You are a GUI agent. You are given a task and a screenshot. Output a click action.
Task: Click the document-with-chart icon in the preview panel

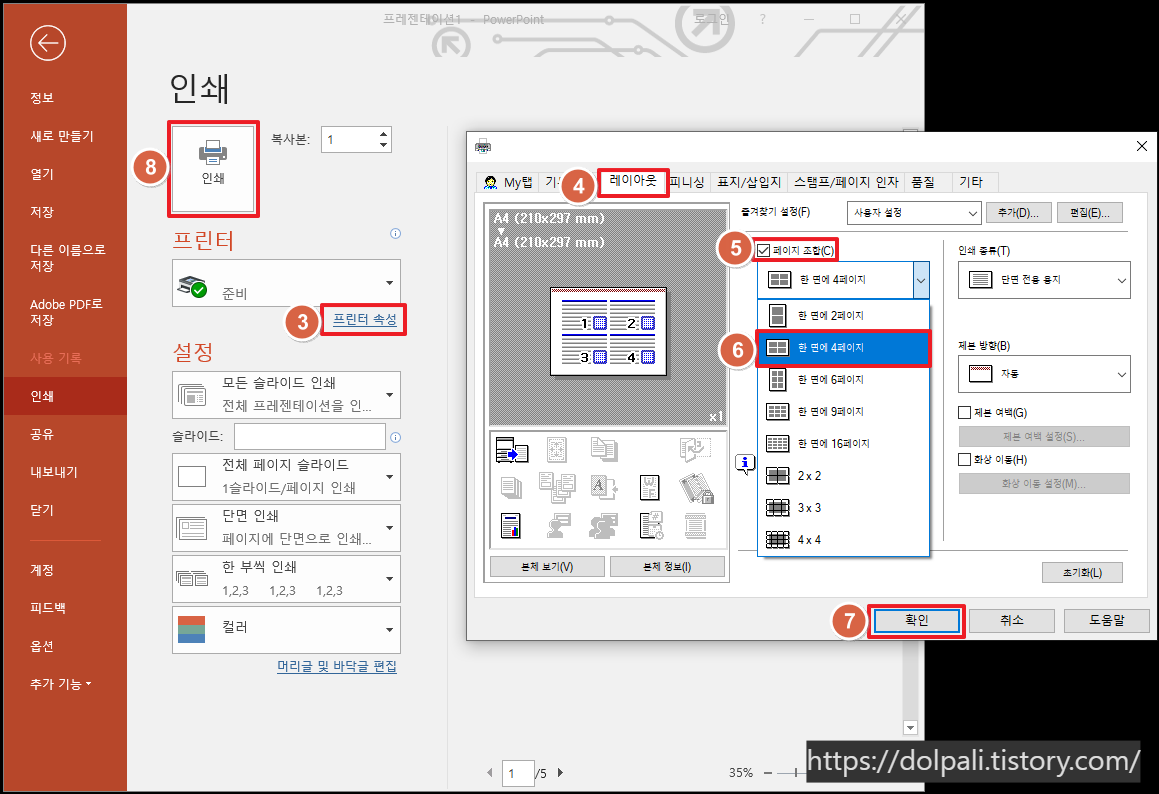[x=511, y=525]
